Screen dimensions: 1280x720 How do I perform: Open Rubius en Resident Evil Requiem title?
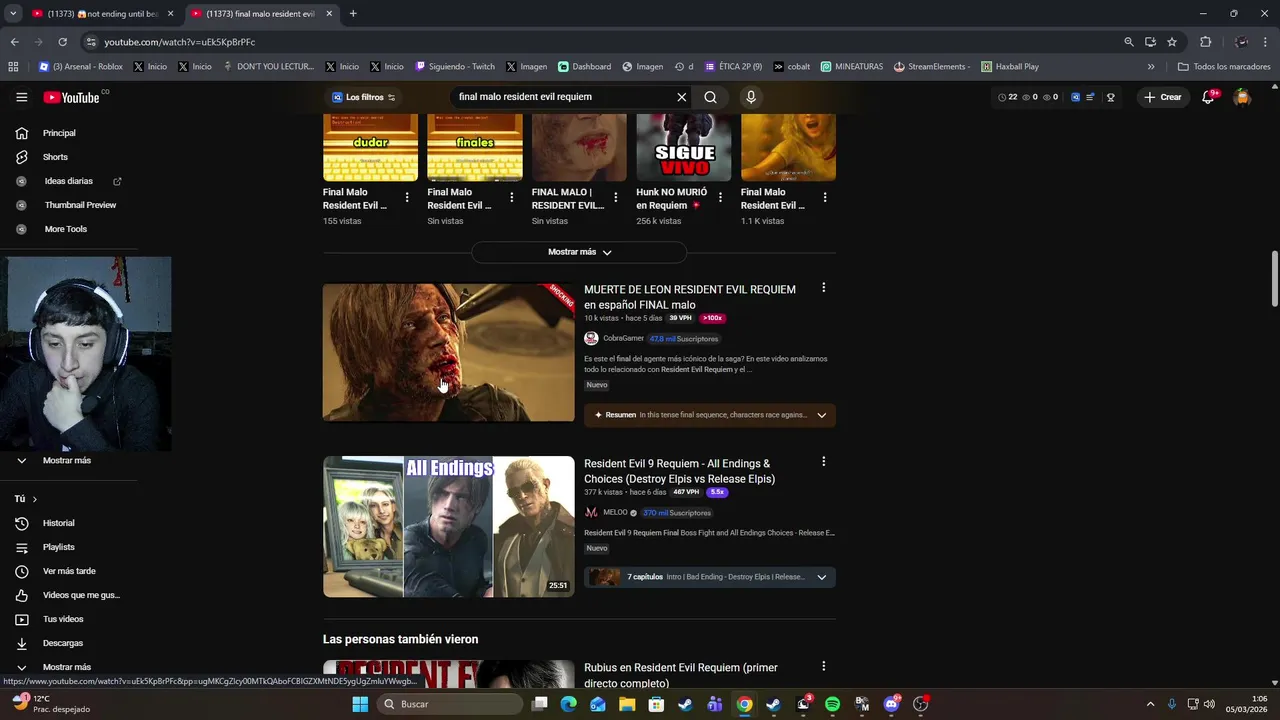(x=681, y=675)
